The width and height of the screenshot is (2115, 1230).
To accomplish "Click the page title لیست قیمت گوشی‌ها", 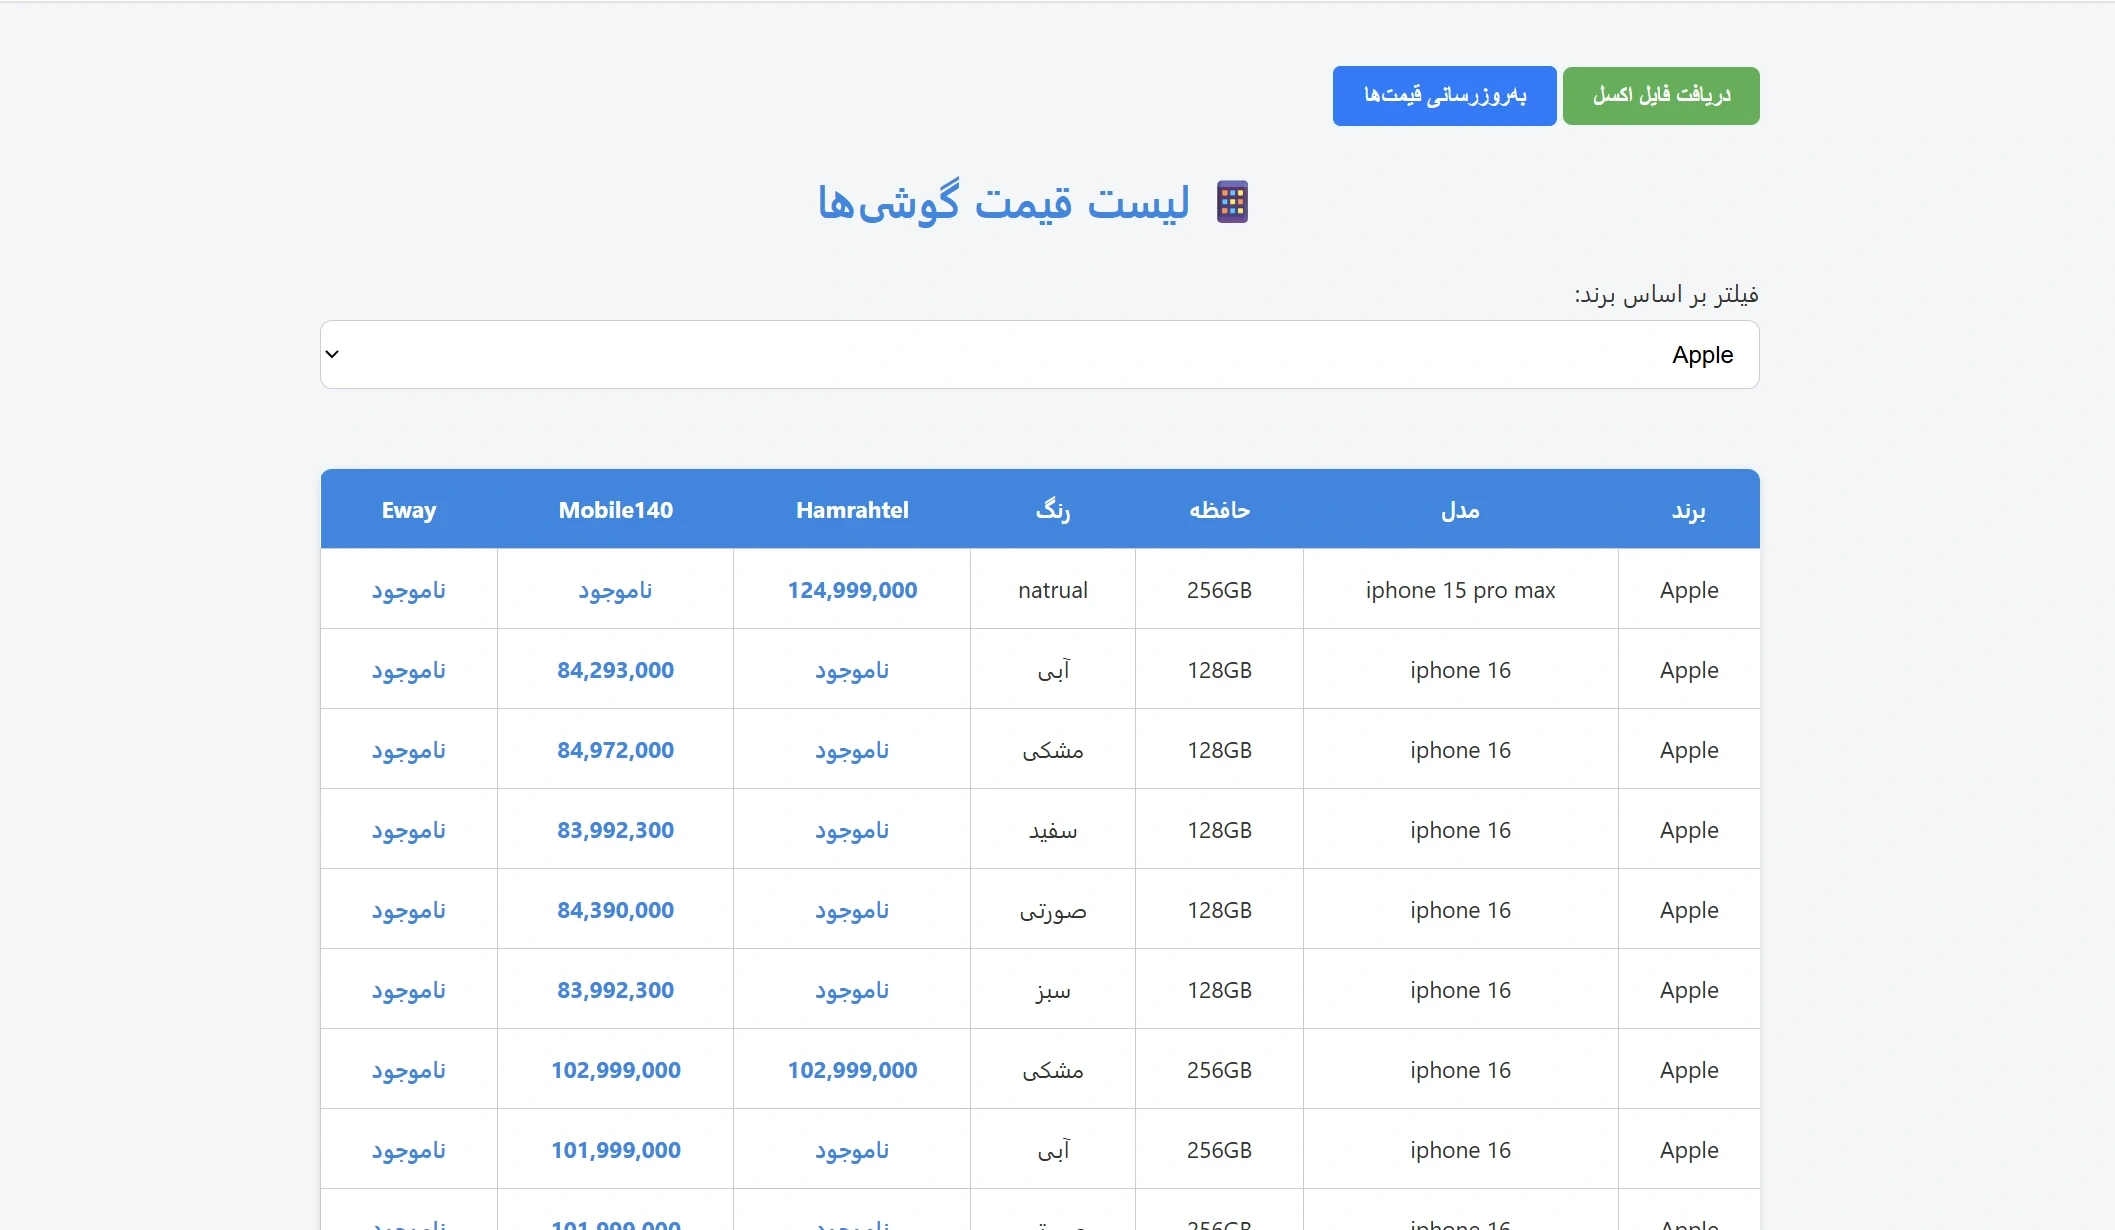I will [x=1004, y=202].
